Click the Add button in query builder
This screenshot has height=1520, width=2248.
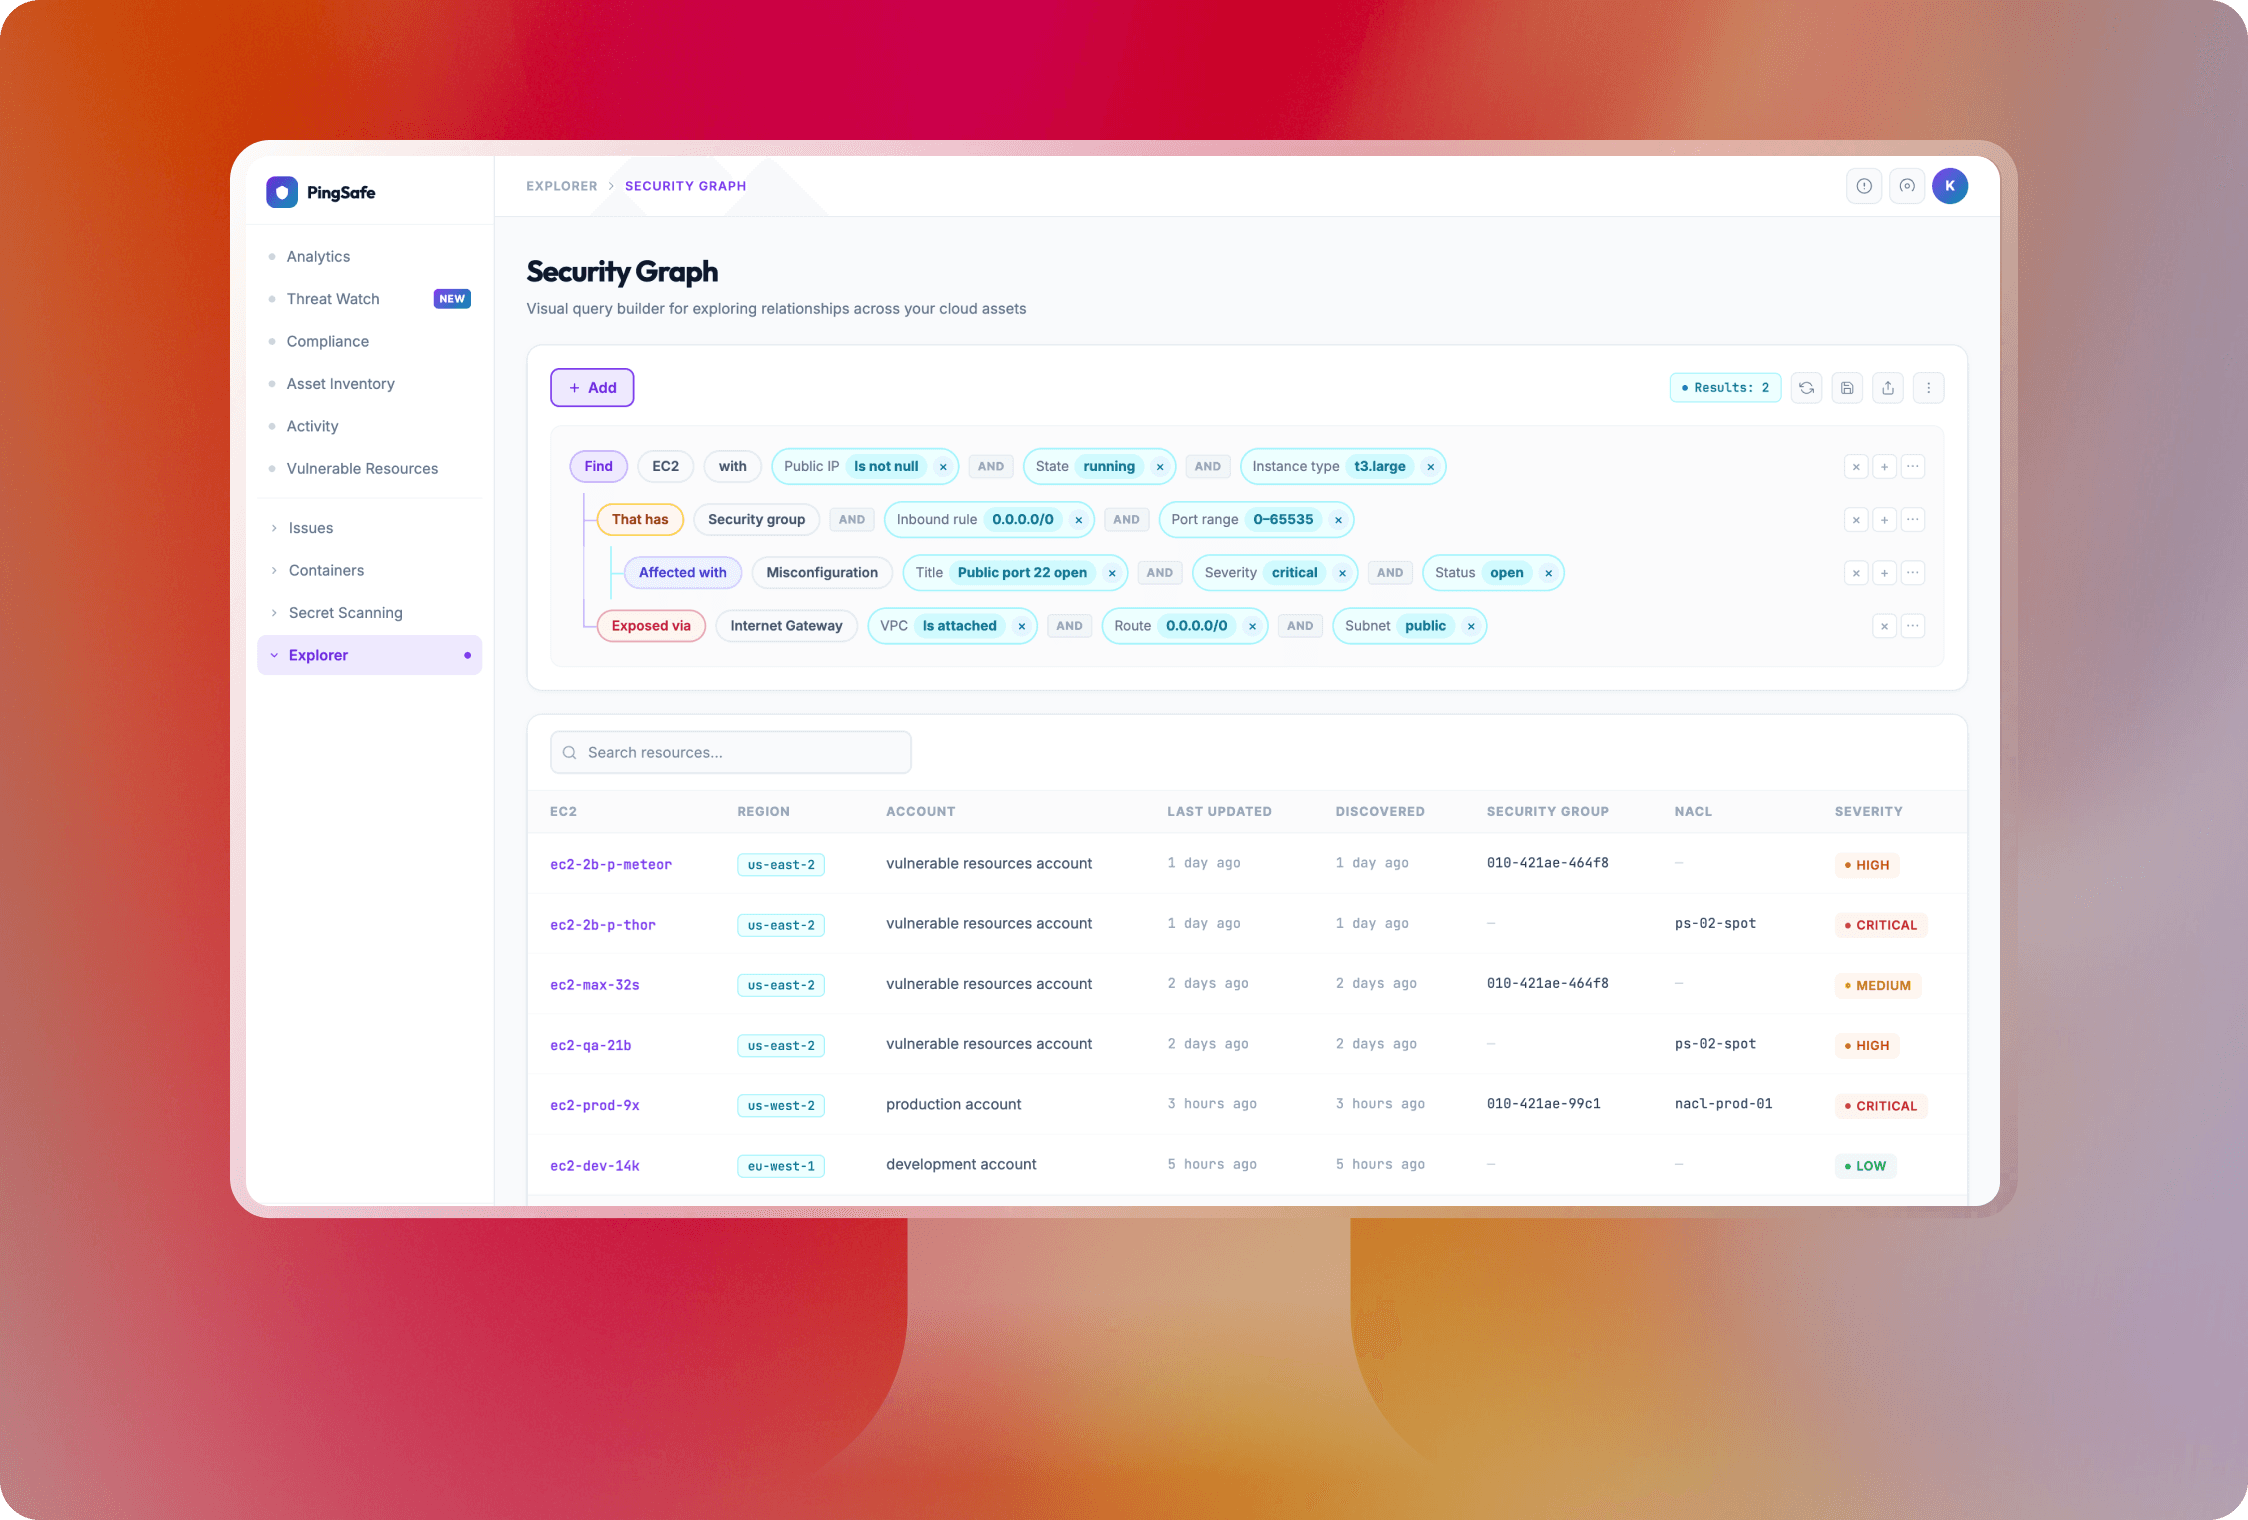click(x=592, y=388)
